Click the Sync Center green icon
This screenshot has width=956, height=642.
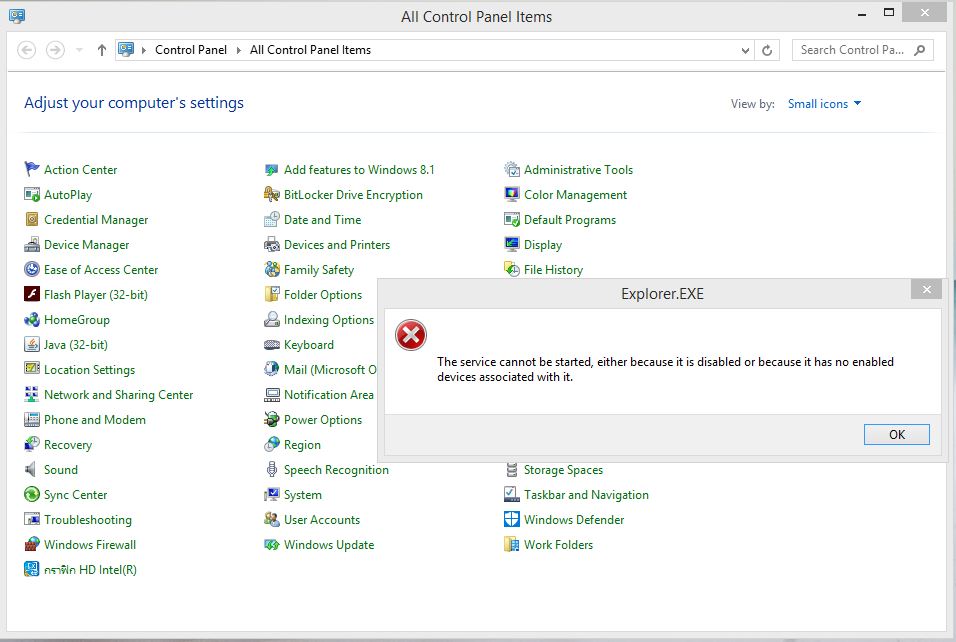[32, 494]
